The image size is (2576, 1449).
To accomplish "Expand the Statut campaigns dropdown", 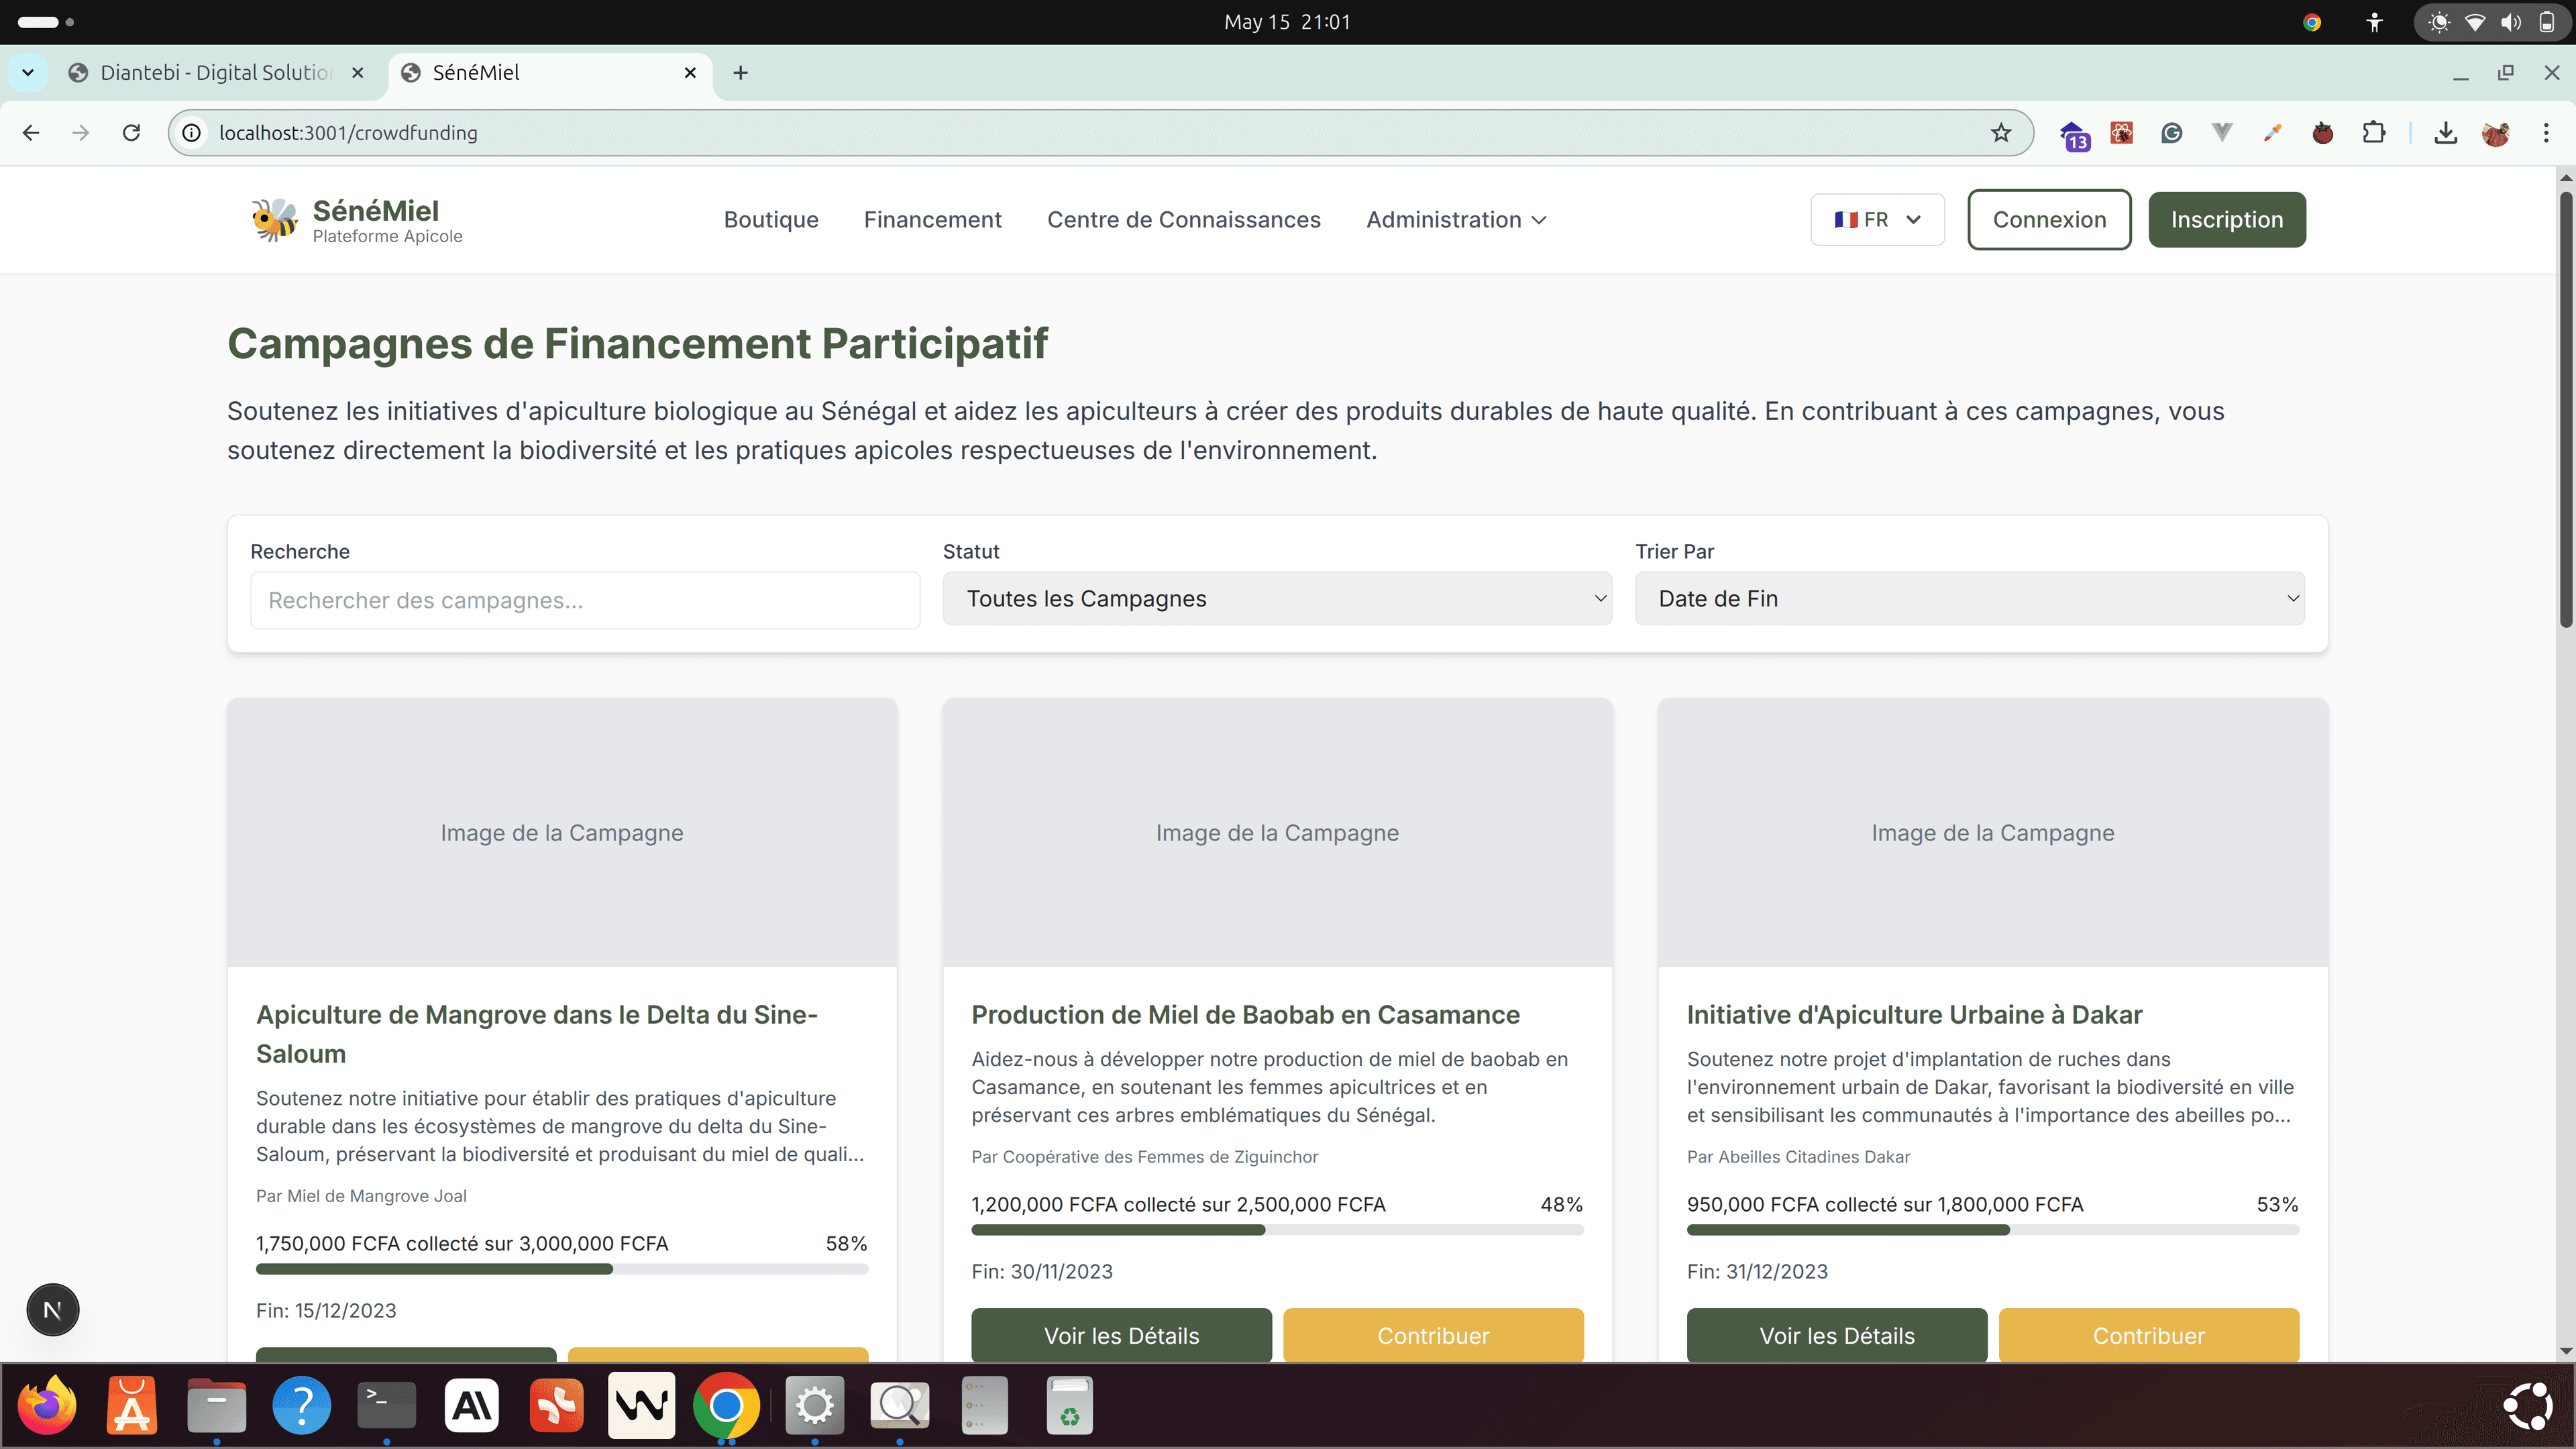I will coord(1276,599).
